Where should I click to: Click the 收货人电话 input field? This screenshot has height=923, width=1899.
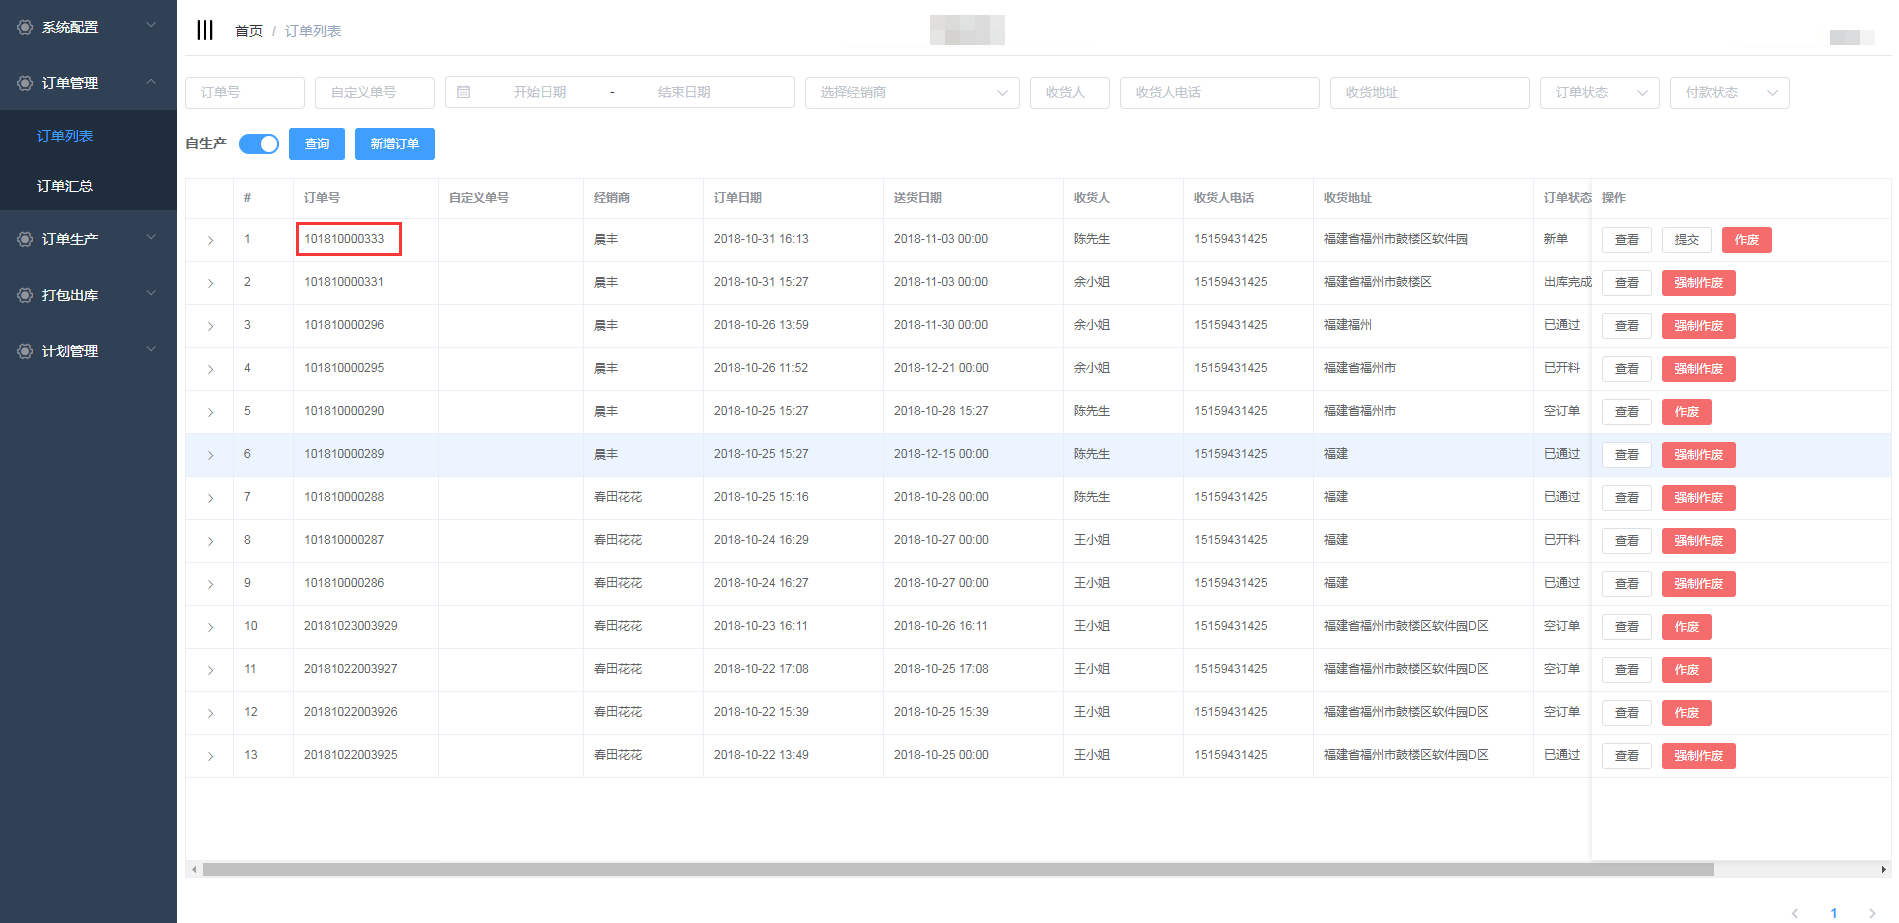pyautogui.click(x=1219, y=92)
